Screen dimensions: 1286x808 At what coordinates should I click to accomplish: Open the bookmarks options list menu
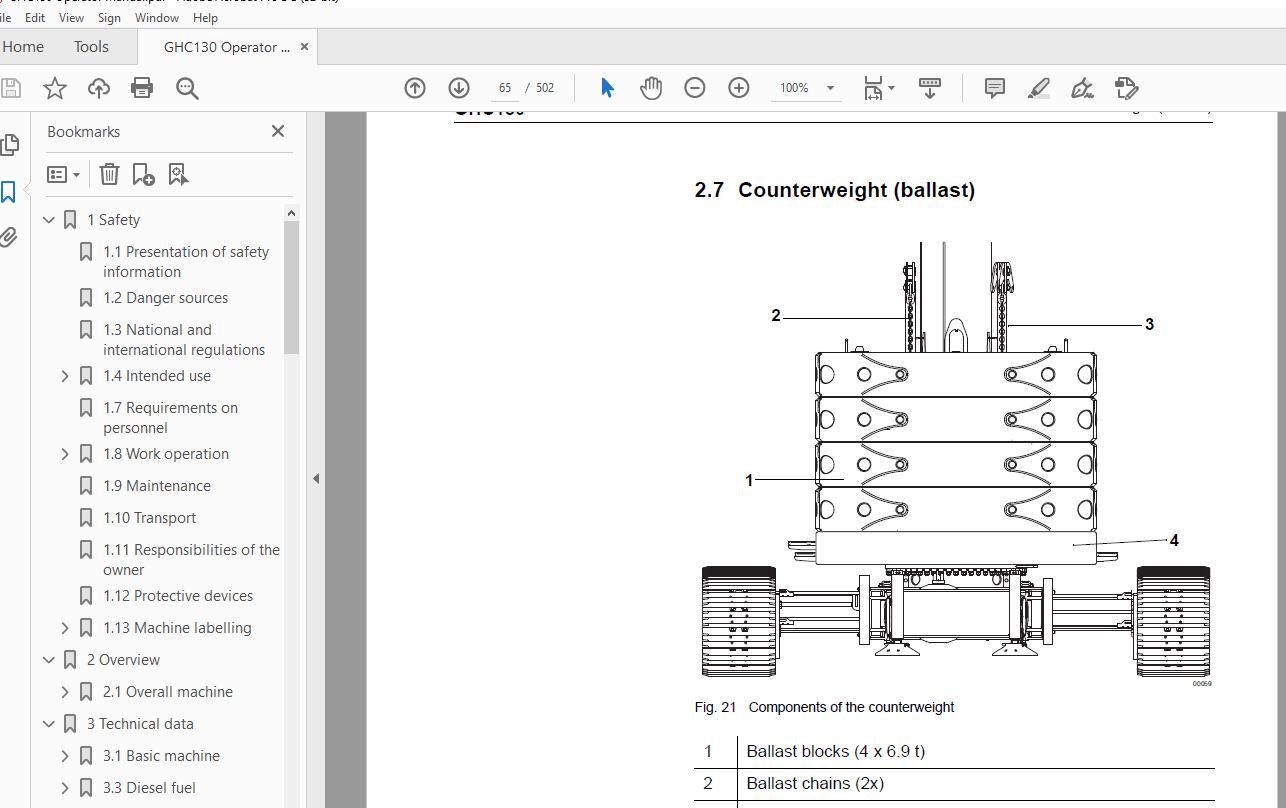pyautogui.click(x=63, y=174)
